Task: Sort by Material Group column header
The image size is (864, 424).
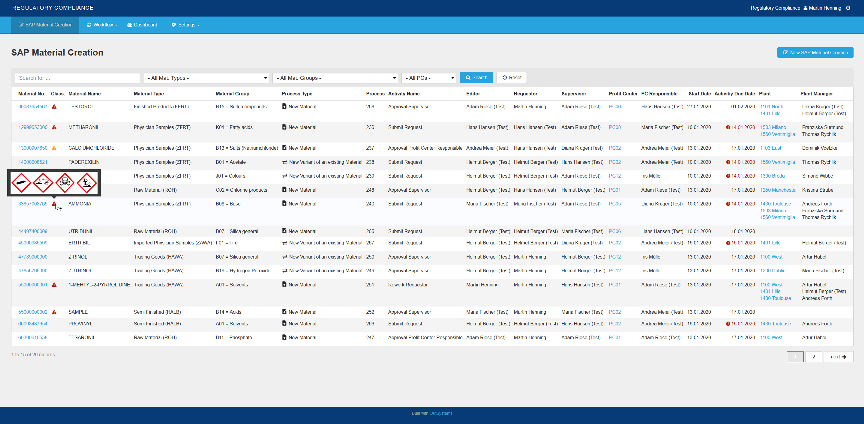Action: [x=232, y=94]
